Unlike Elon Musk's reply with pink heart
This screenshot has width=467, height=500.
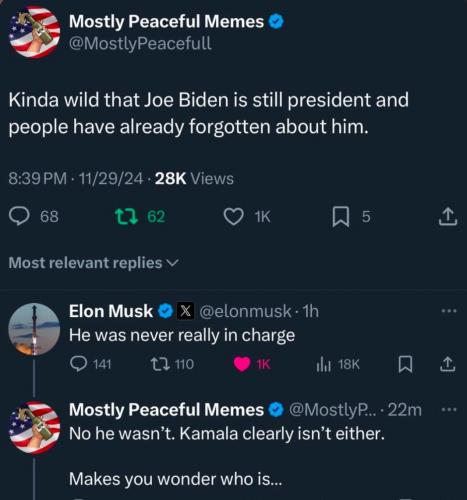click(x=242, y=364)
